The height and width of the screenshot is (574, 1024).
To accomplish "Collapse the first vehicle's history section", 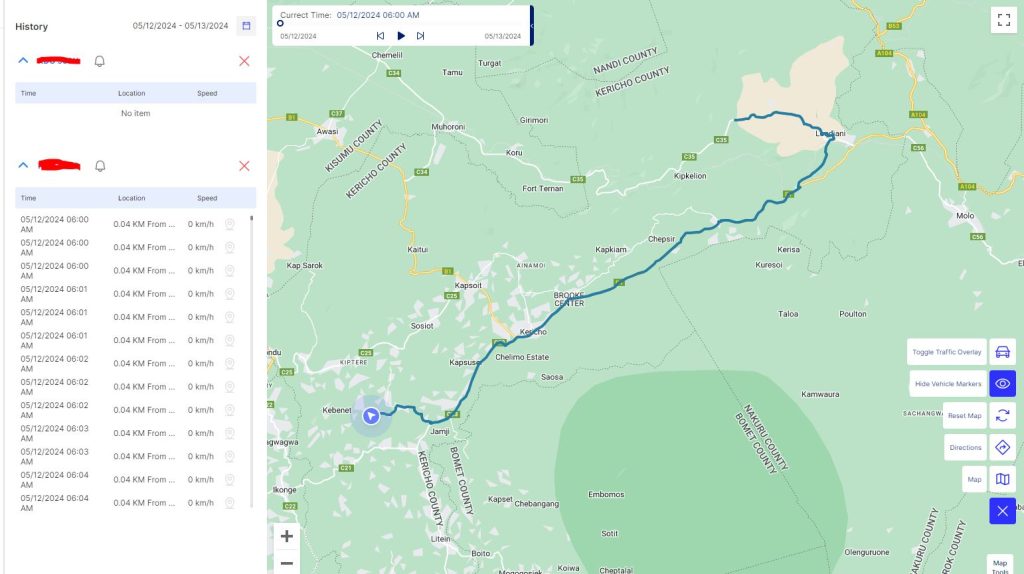I will (x=23, y=60).
